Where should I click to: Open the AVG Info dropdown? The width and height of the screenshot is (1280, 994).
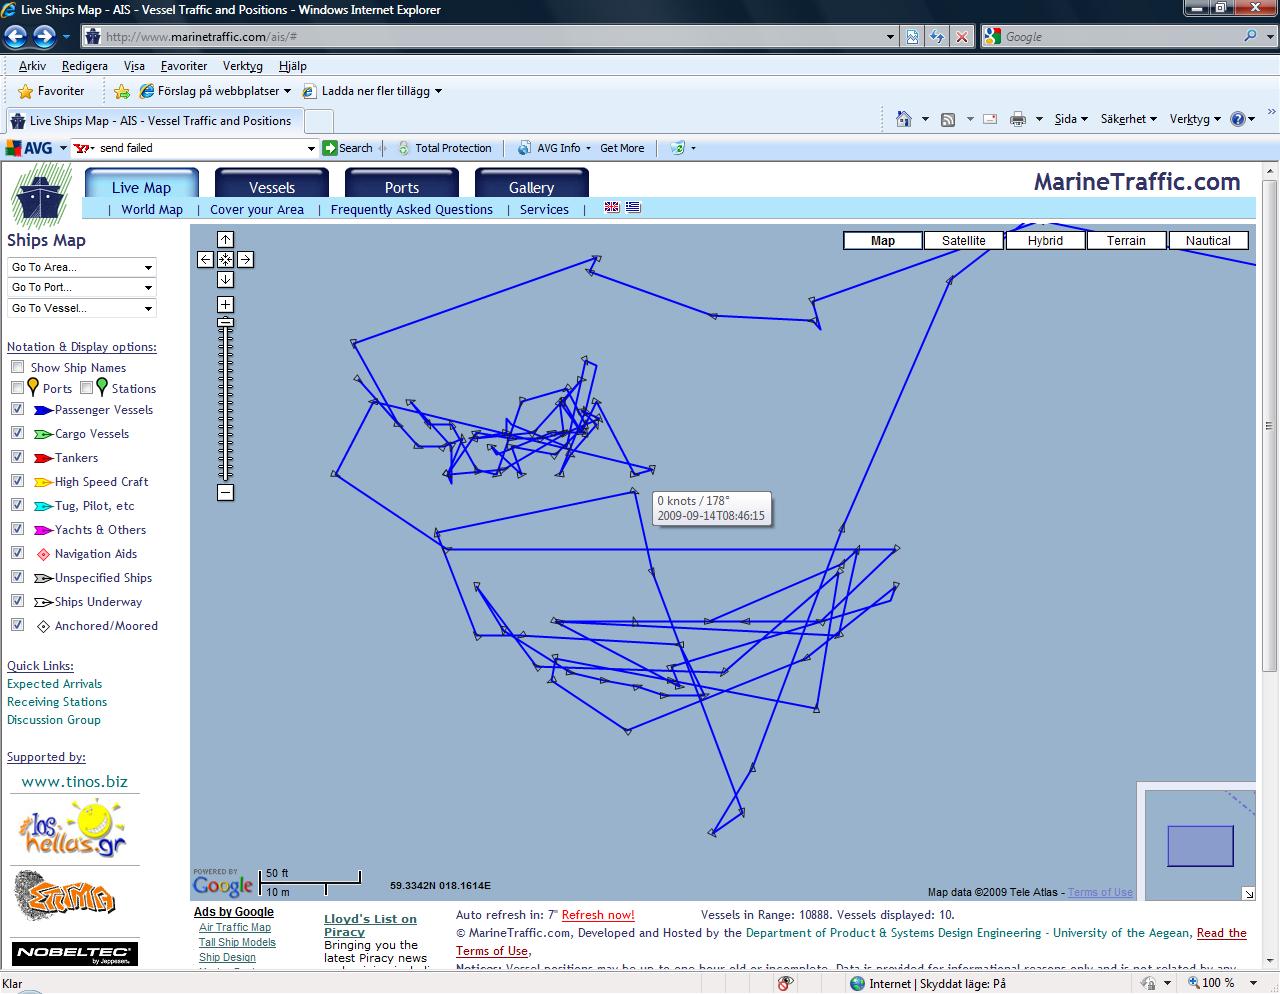coord(555,148)
